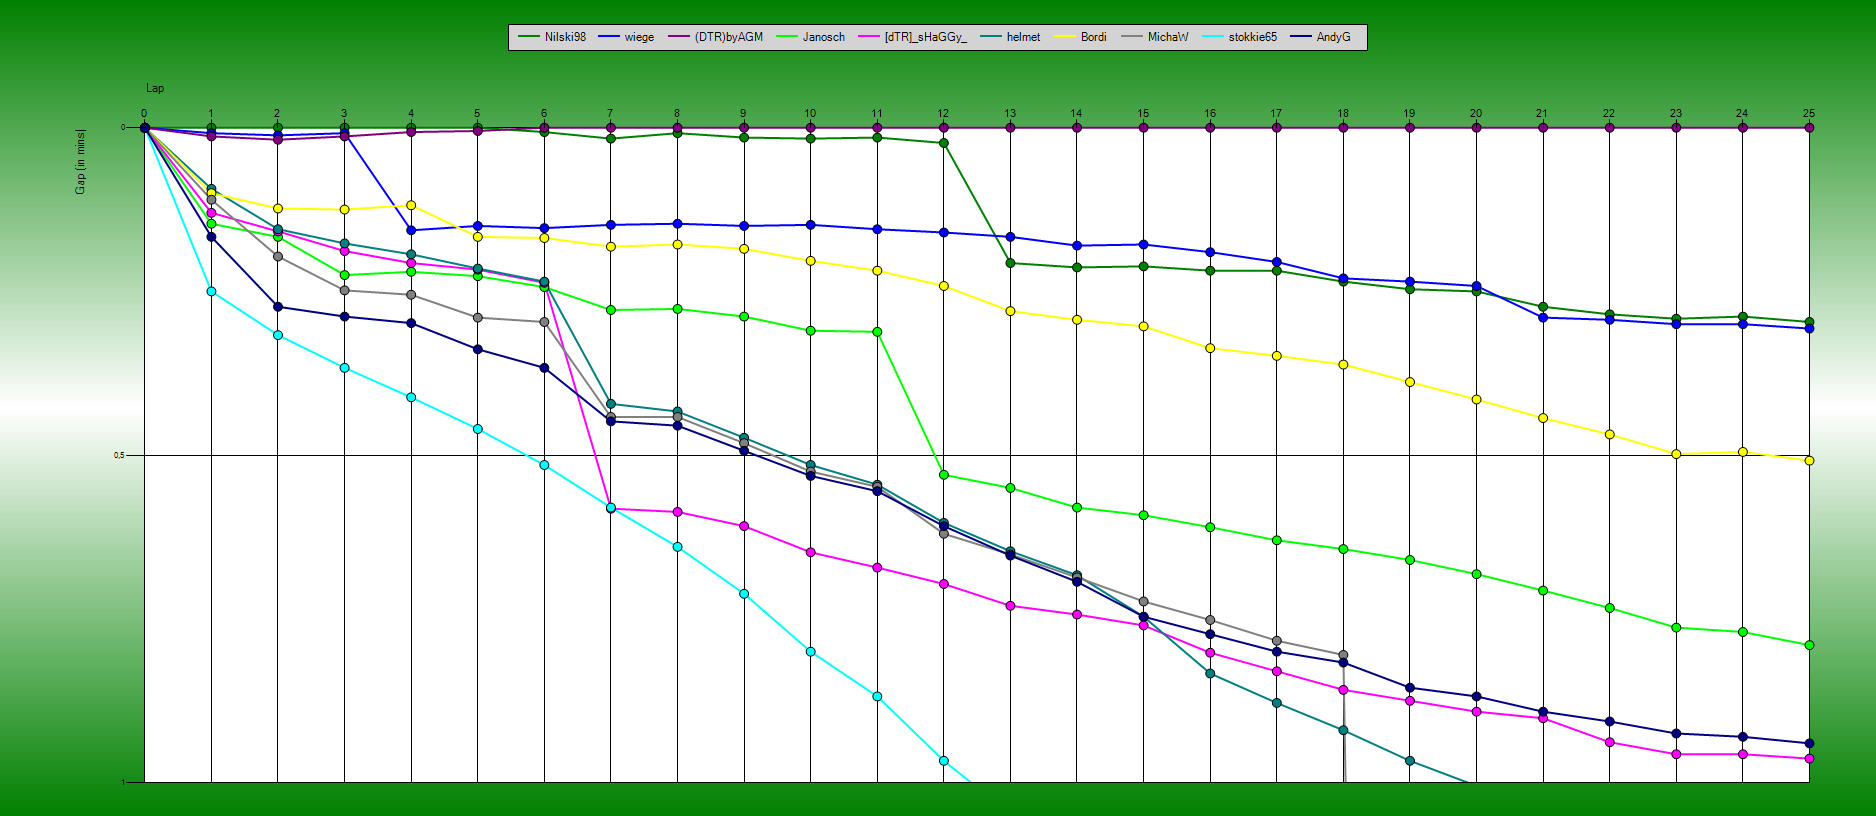Select the Bordi legend label
The width and height of the screenshot is (1876, 816).
pos(1093,37)
